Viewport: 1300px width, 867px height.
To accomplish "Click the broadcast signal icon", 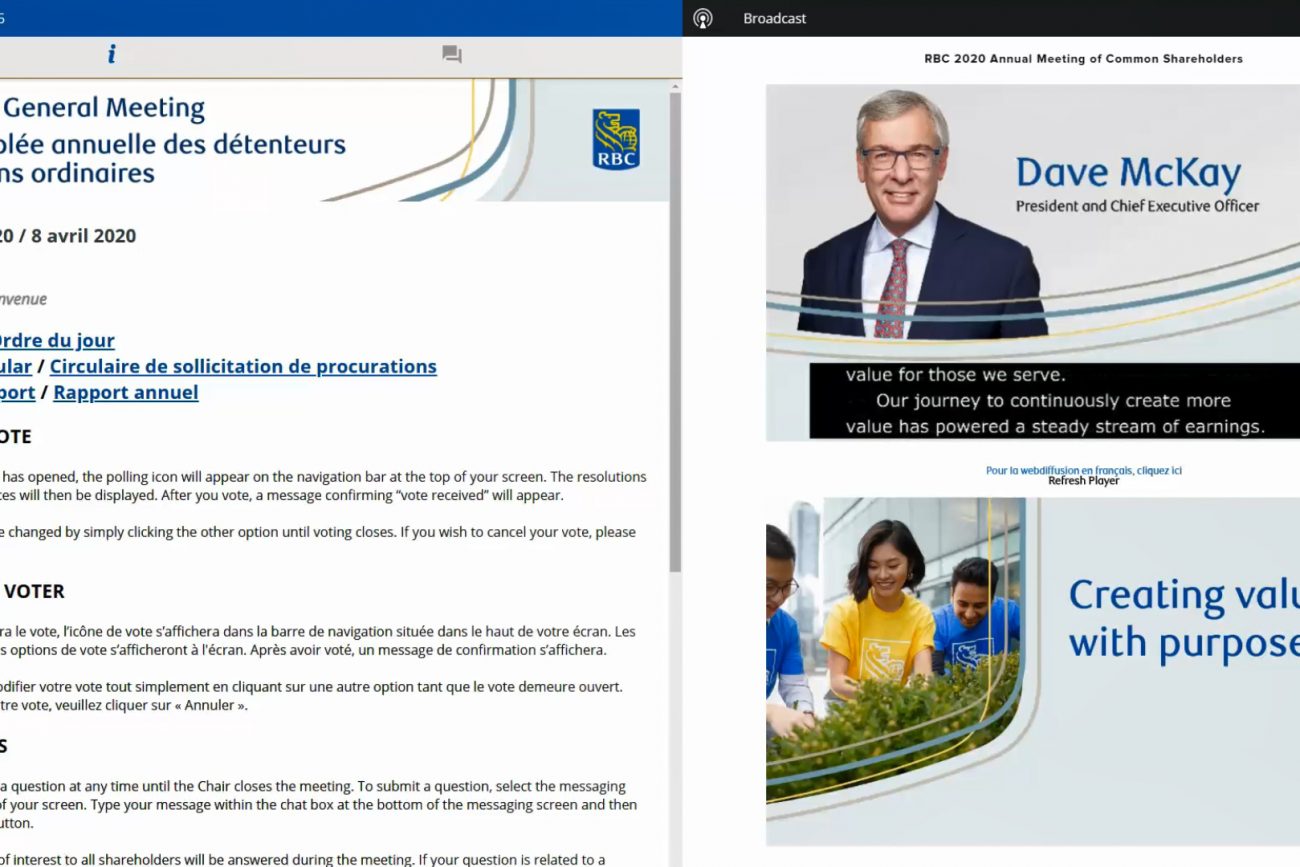I will pos(703,18).
